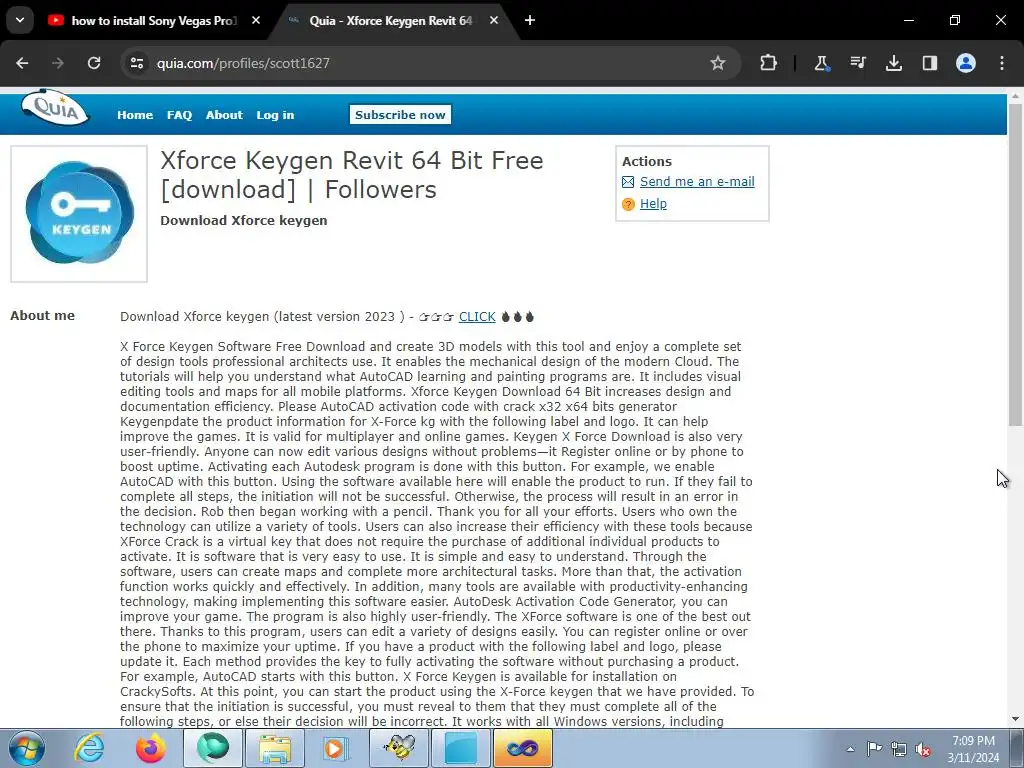View site information icon in address bar
Screen dimensions: 1024x768
[x=136, y=63]
